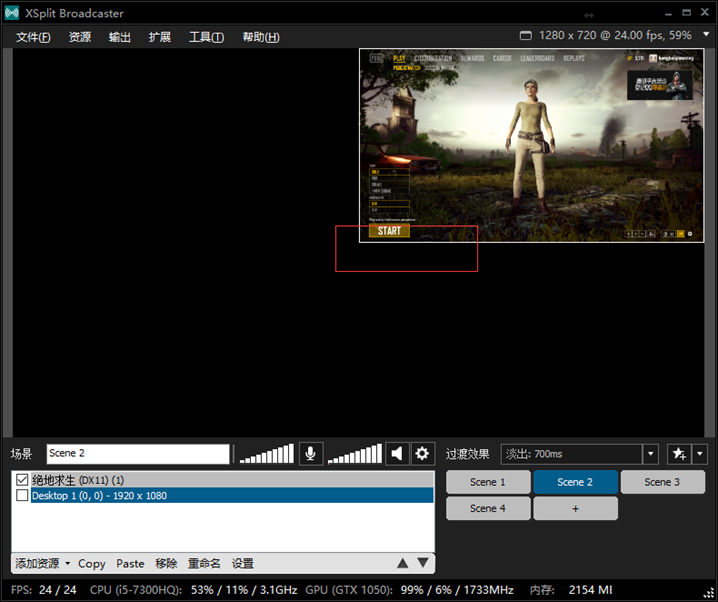Adjust the speaker volume level bars

coord(355,454)
